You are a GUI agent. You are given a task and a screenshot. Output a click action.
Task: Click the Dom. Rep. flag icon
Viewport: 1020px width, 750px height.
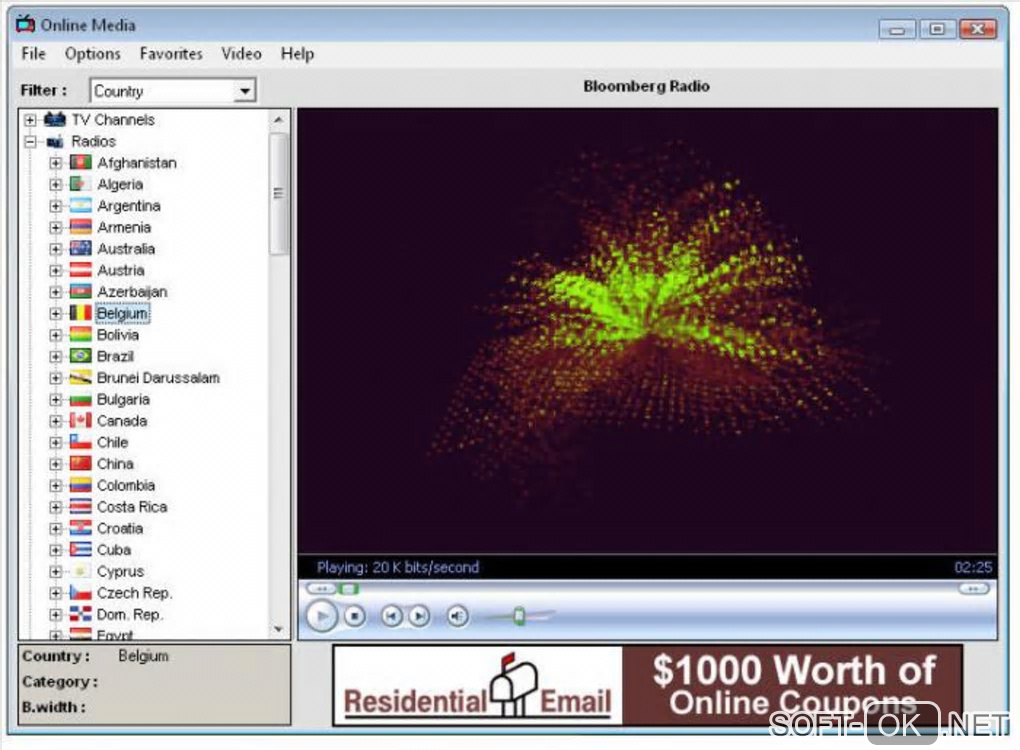(81, 614)
